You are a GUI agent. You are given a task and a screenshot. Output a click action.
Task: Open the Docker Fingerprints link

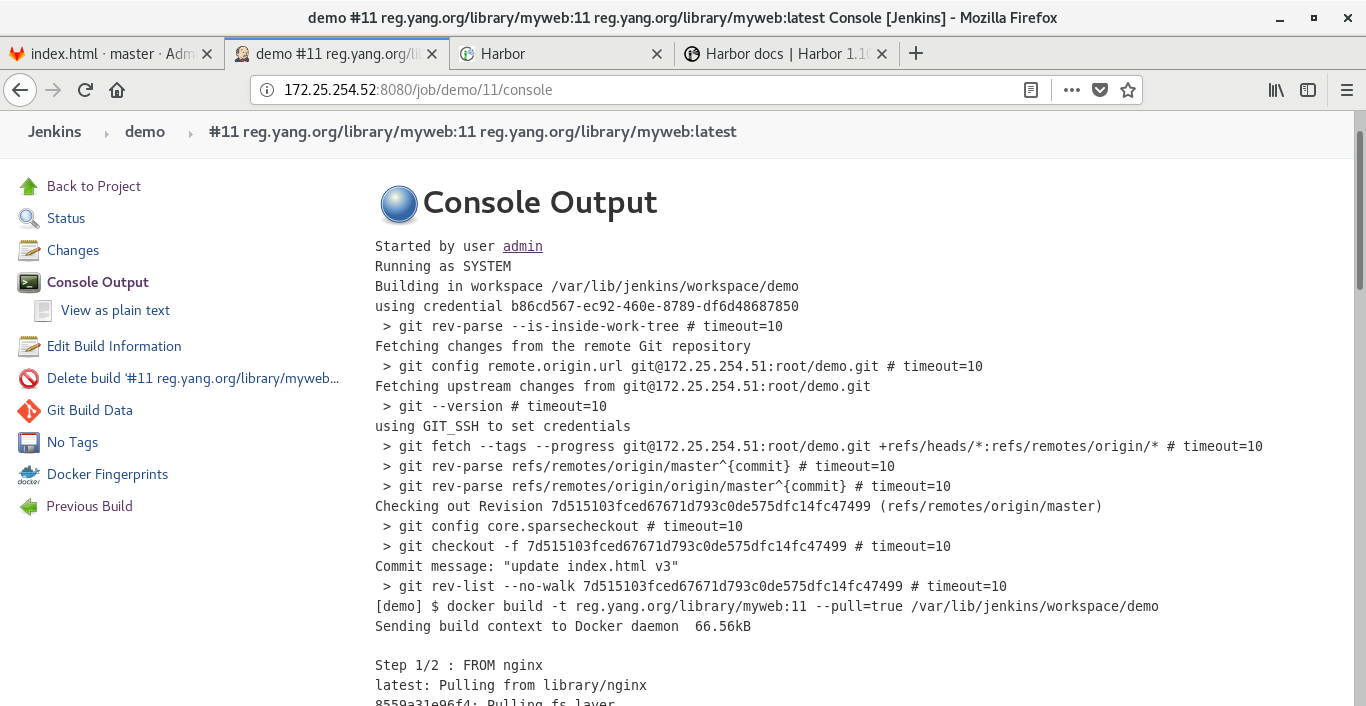(107, 474)
